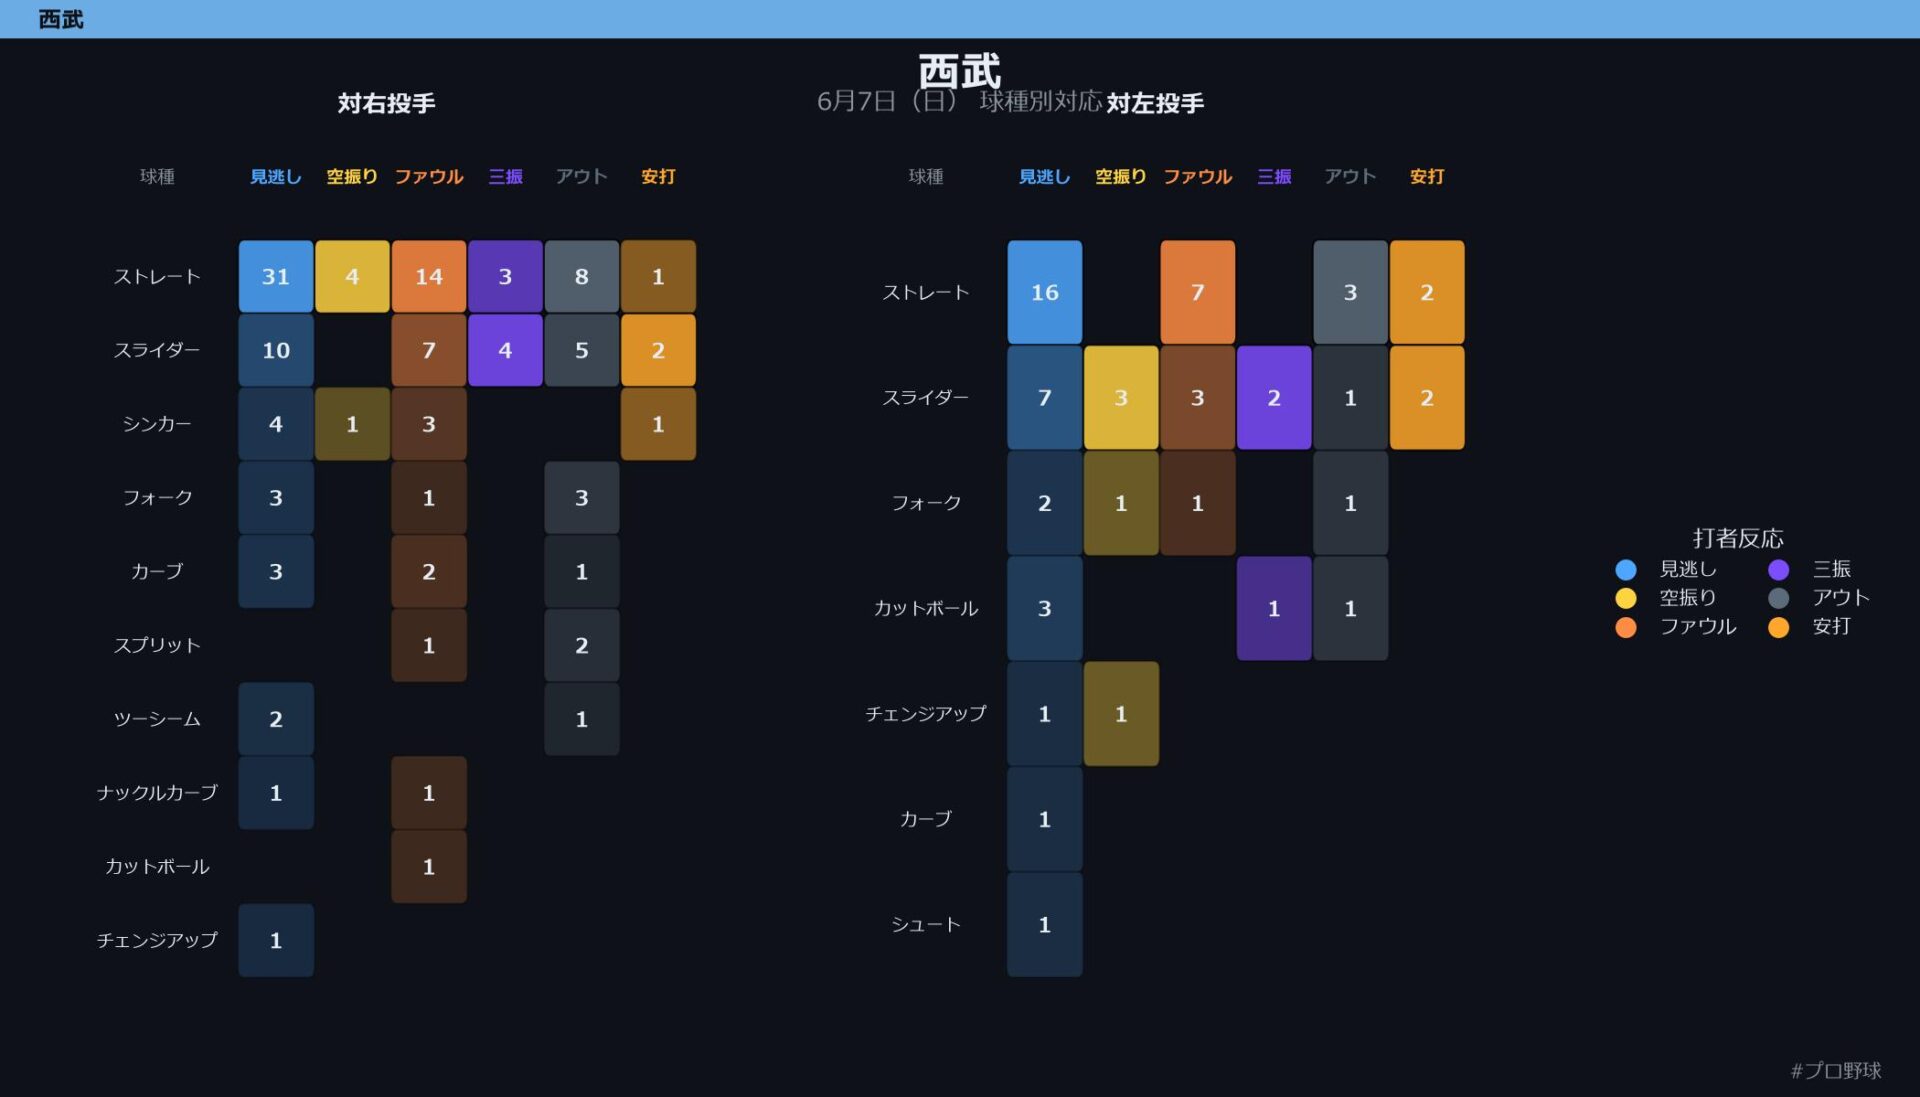This screenshot has width=1920, height=1097.
Task: Select the シュート pitch type label
Action: [x=926, y=924]
